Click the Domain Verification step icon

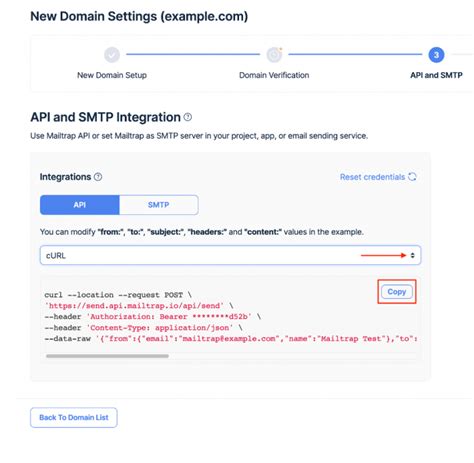[x=274, y=55]
